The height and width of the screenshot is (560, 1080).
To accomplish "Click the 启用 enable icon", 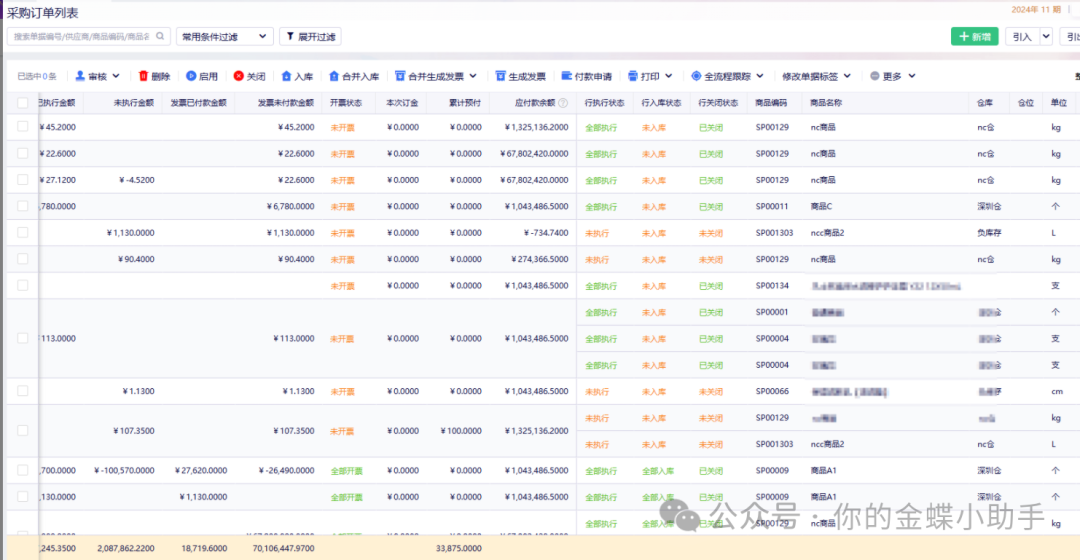I will [190, 76].
